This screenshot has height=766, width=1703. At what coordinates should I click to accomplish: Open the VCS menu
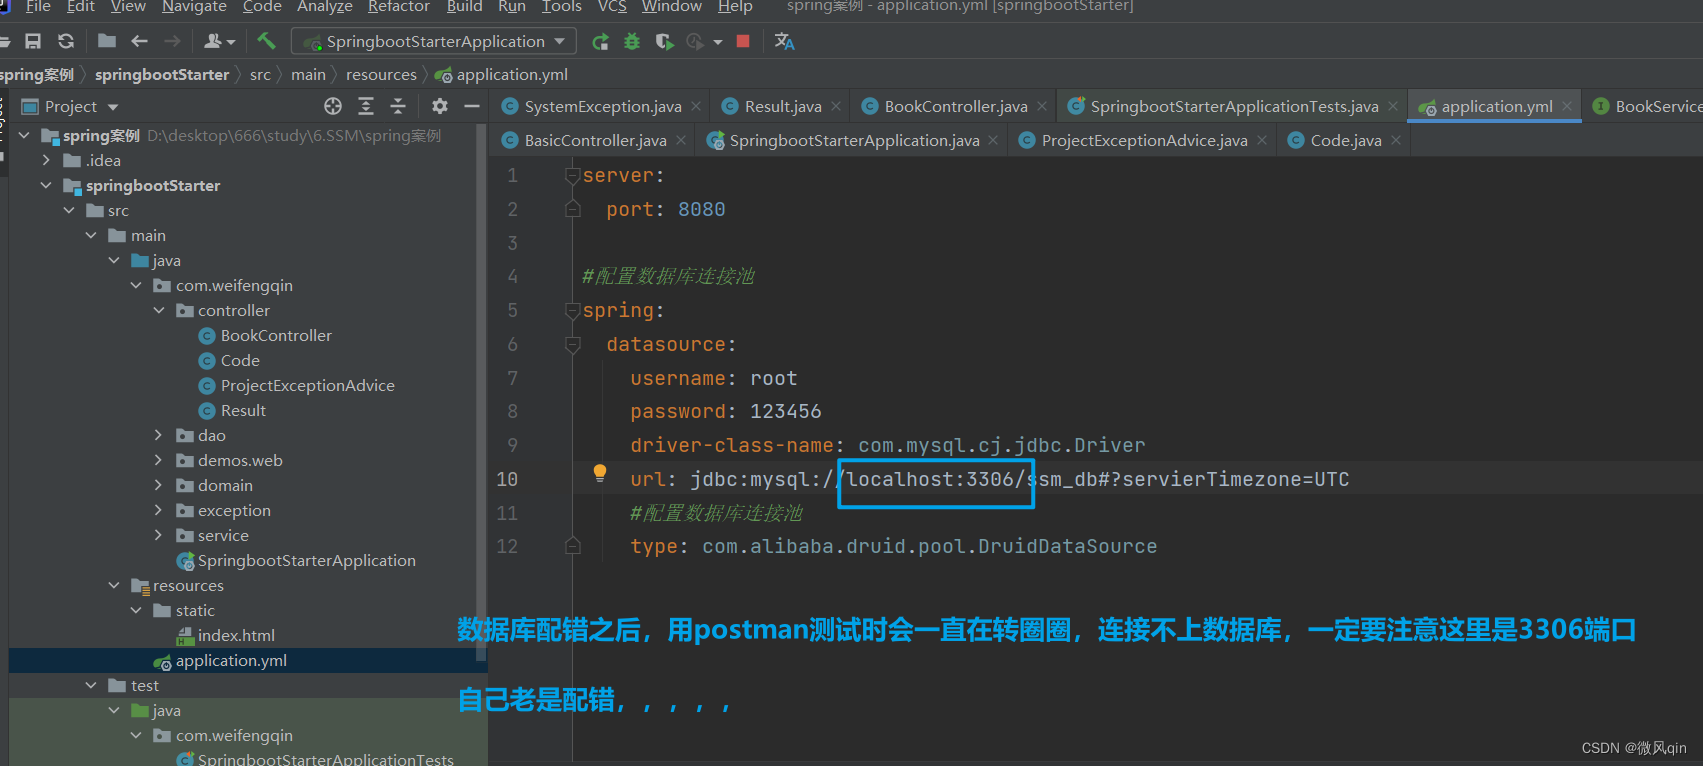click(612, 7)
